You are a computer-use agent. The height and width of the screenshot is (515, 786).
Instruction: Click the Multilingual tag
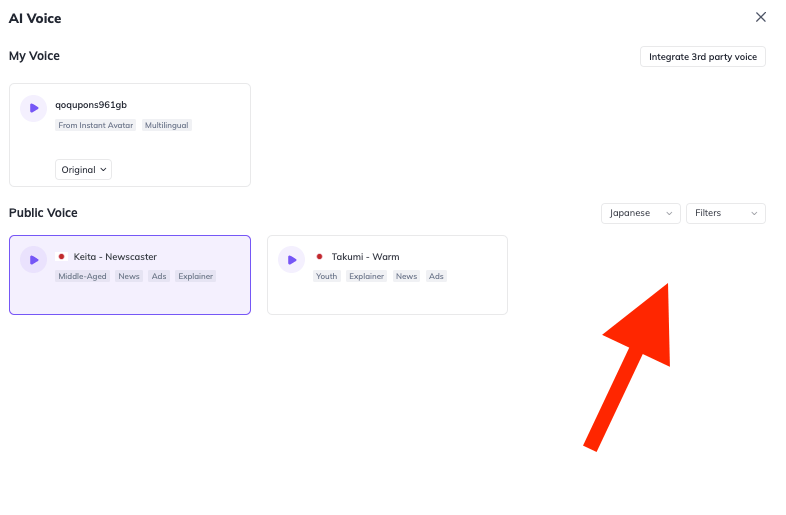click(166, 125)
